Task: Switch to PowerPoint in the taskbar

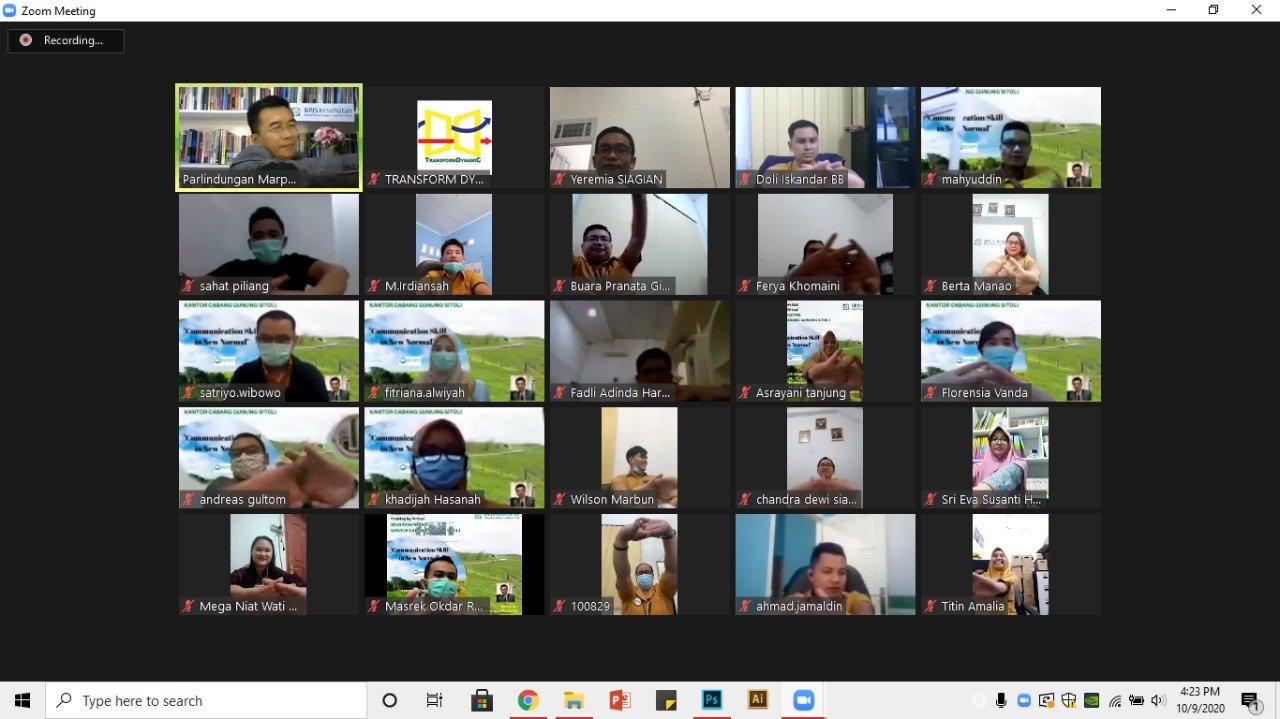Action: coord(620,700)
